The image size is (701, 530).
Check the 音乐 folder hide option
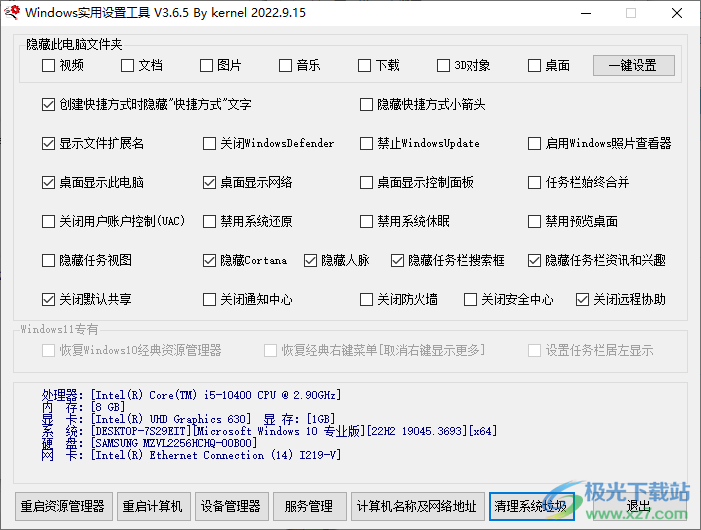pos(285,66)
